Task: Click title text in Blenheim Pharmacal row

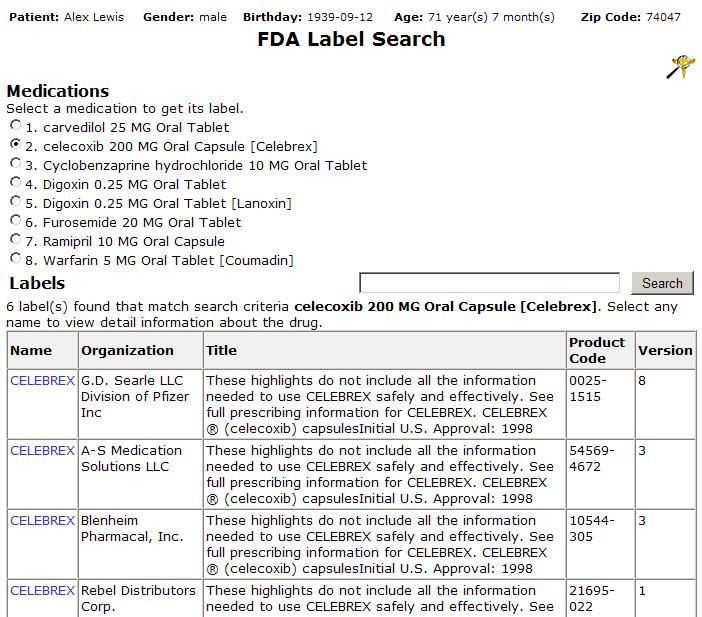Action: click(x=380, y=544)
